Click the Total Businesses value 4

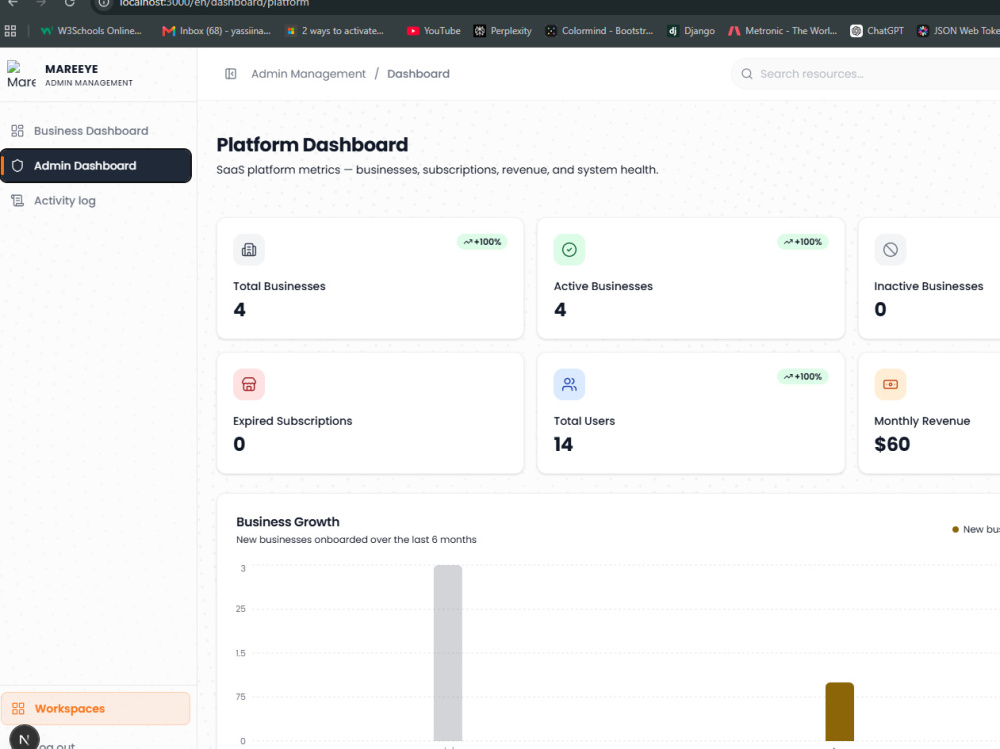(240, 309)
